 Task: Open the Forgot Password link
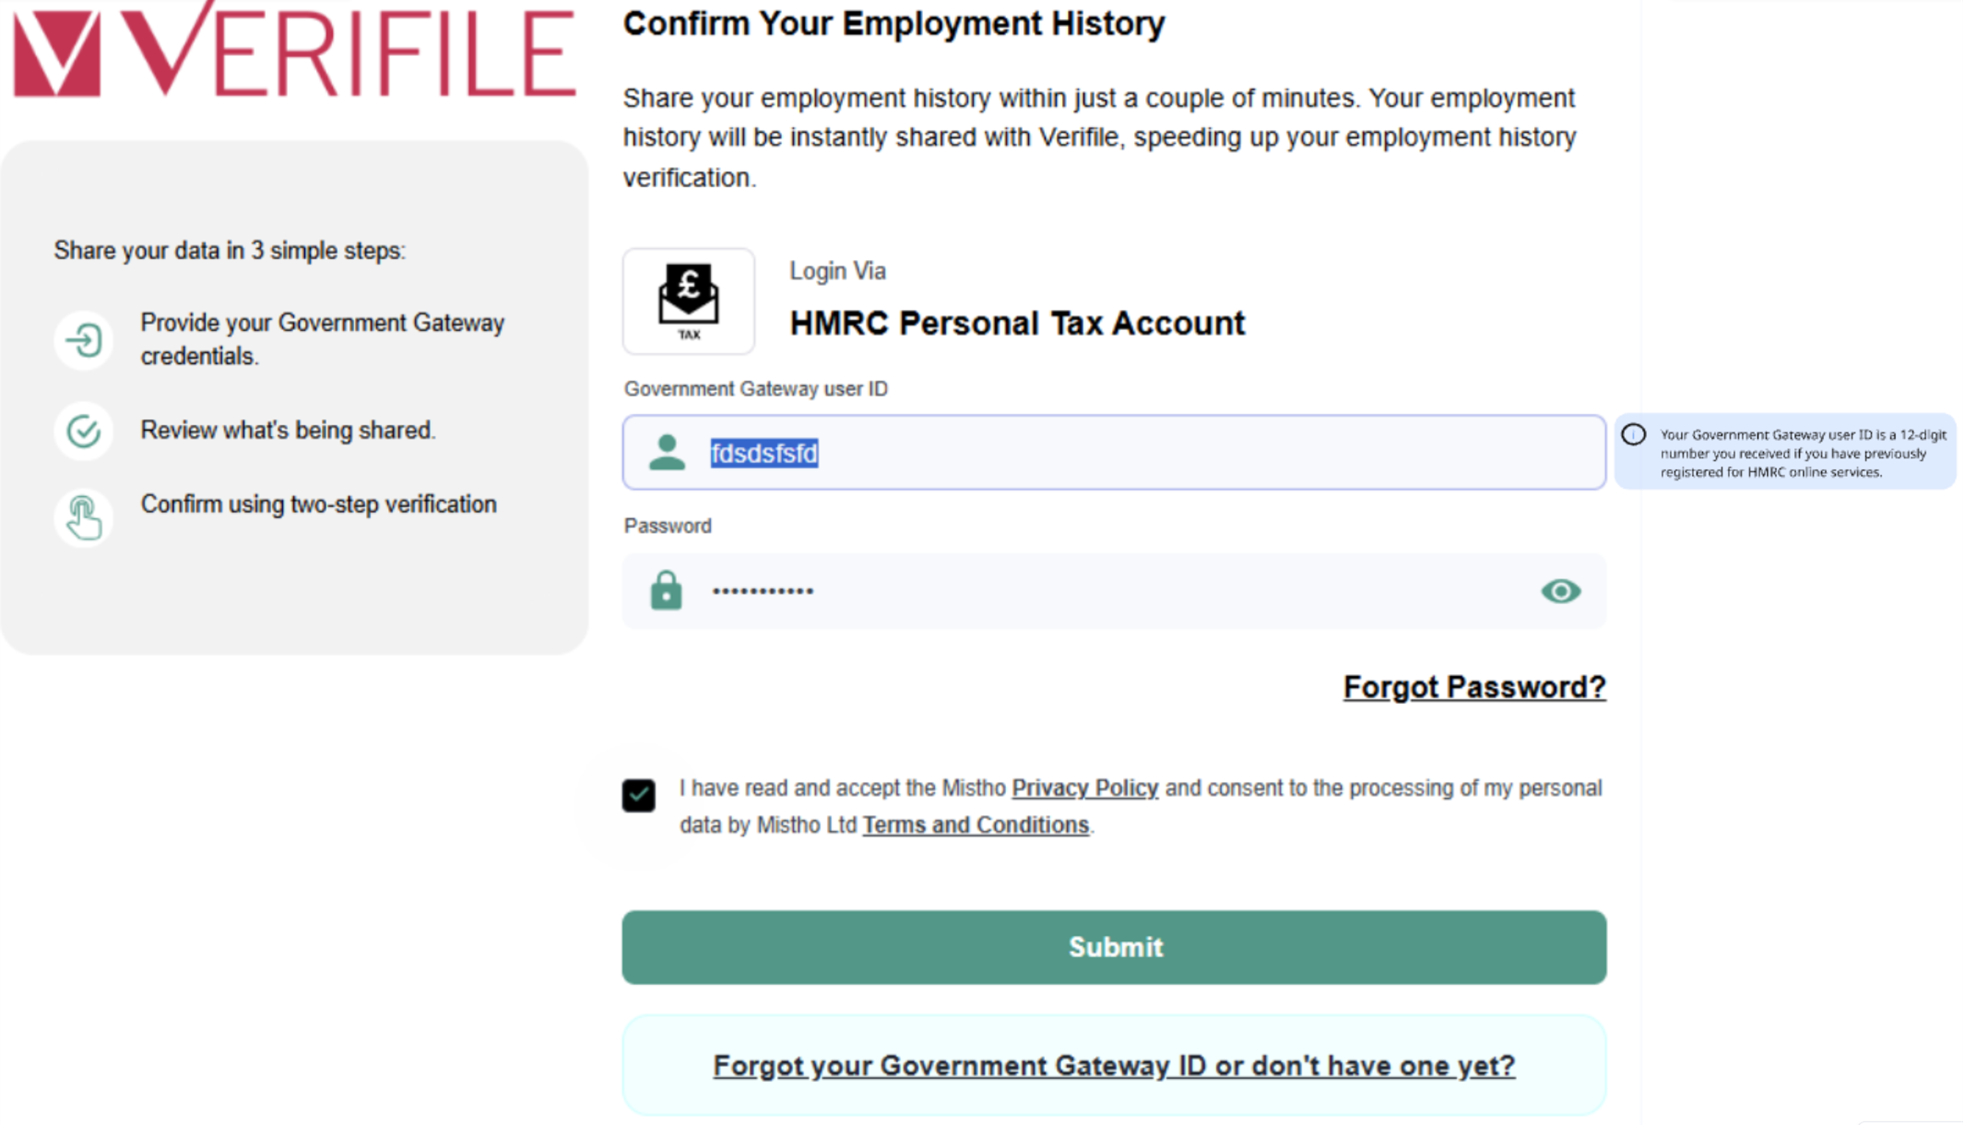(x=1474, y=687)
